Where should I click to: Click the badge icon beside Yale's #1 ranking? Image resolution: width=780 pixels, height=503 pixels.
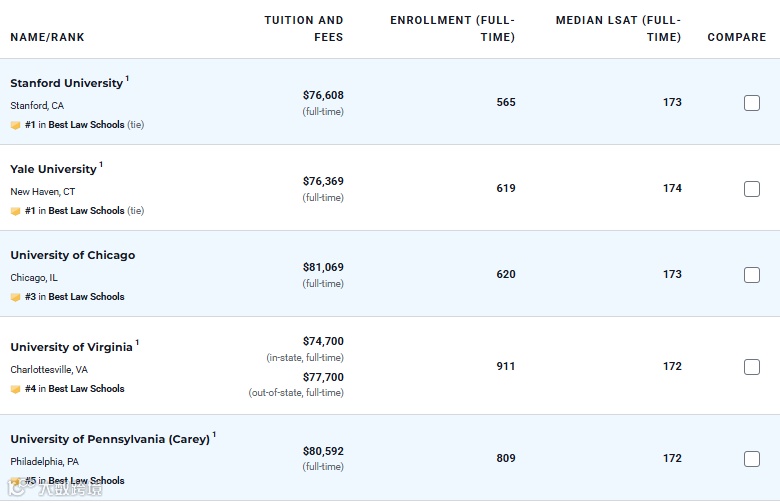tap(15, 211)
